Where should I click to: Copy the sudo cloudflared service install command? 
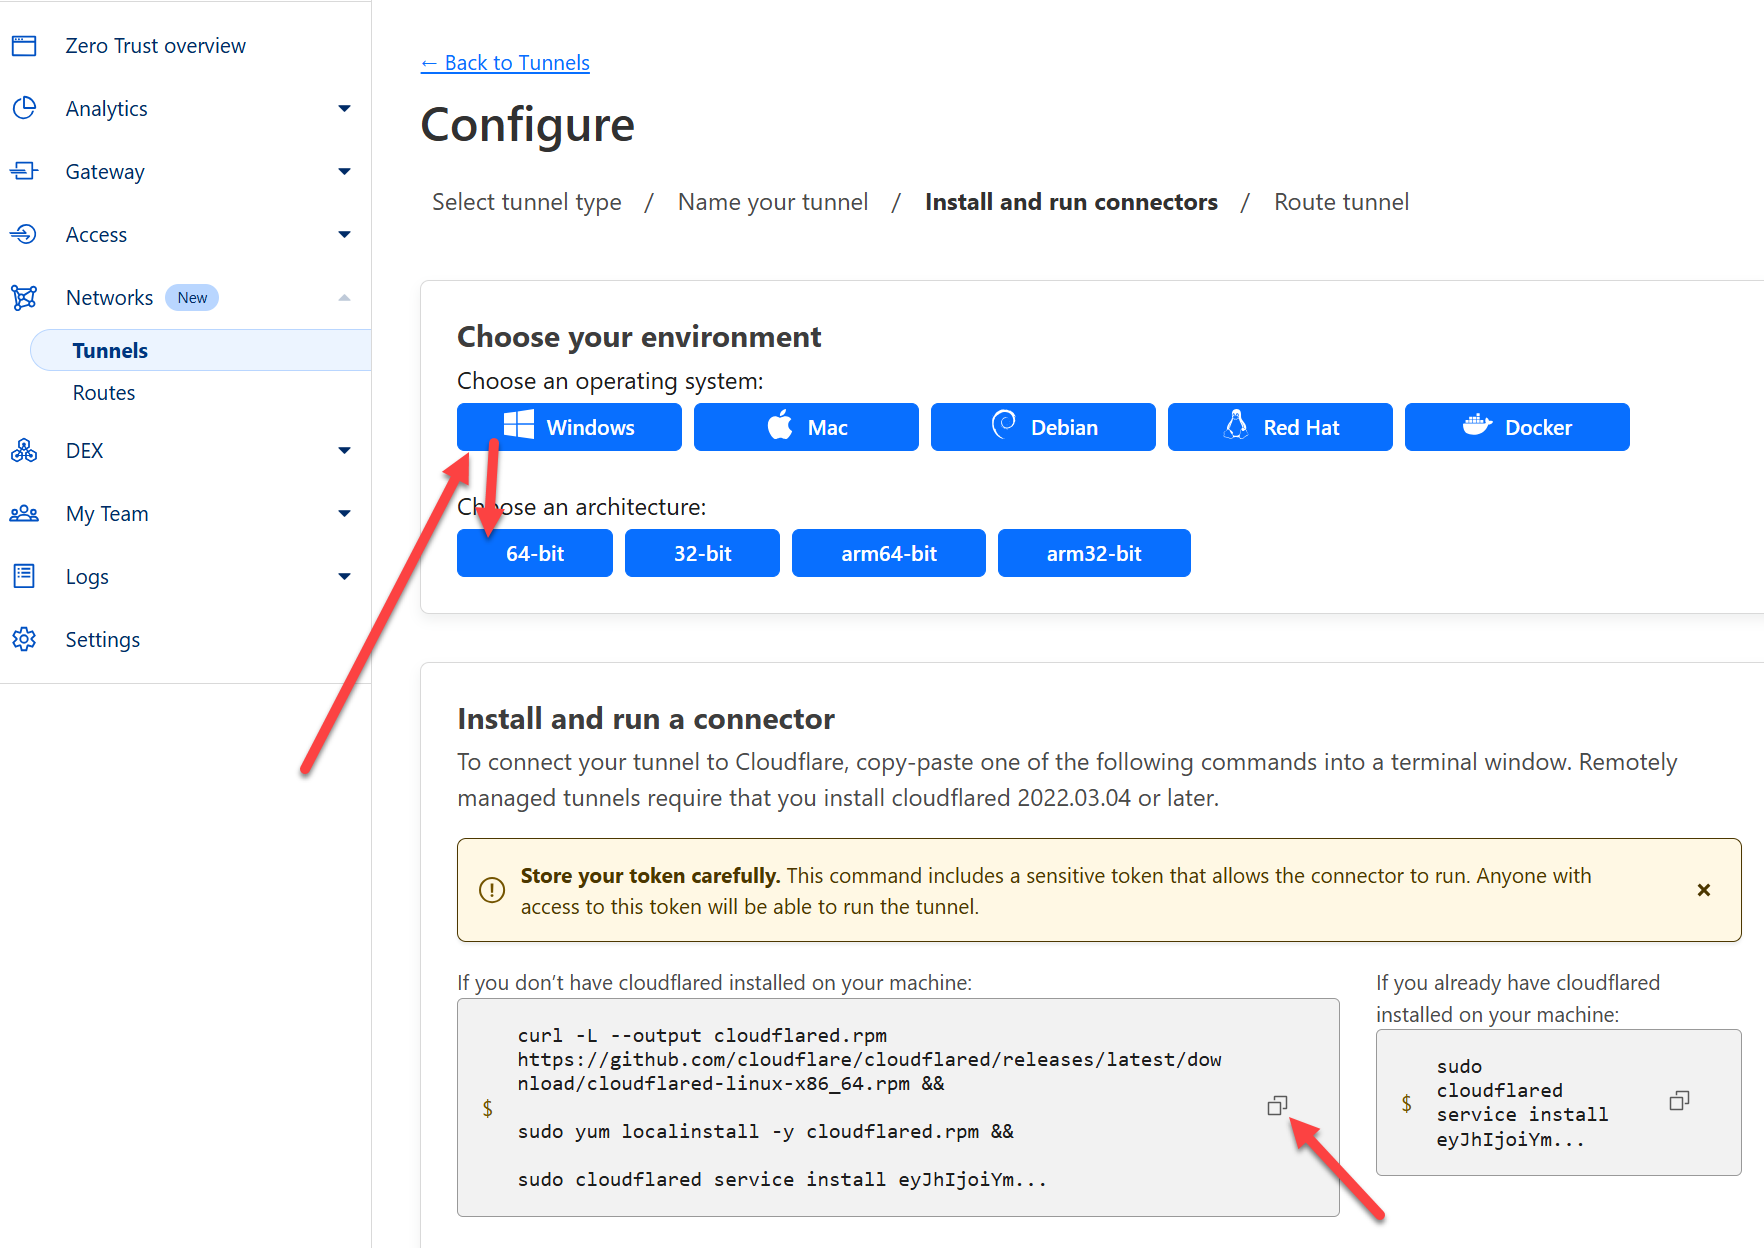[x=1679, y=1101]
